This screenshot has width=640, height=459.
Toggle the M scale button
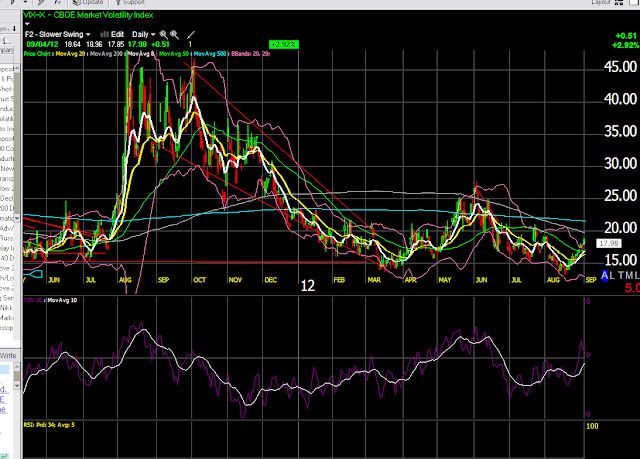click(x=630, y=275)
